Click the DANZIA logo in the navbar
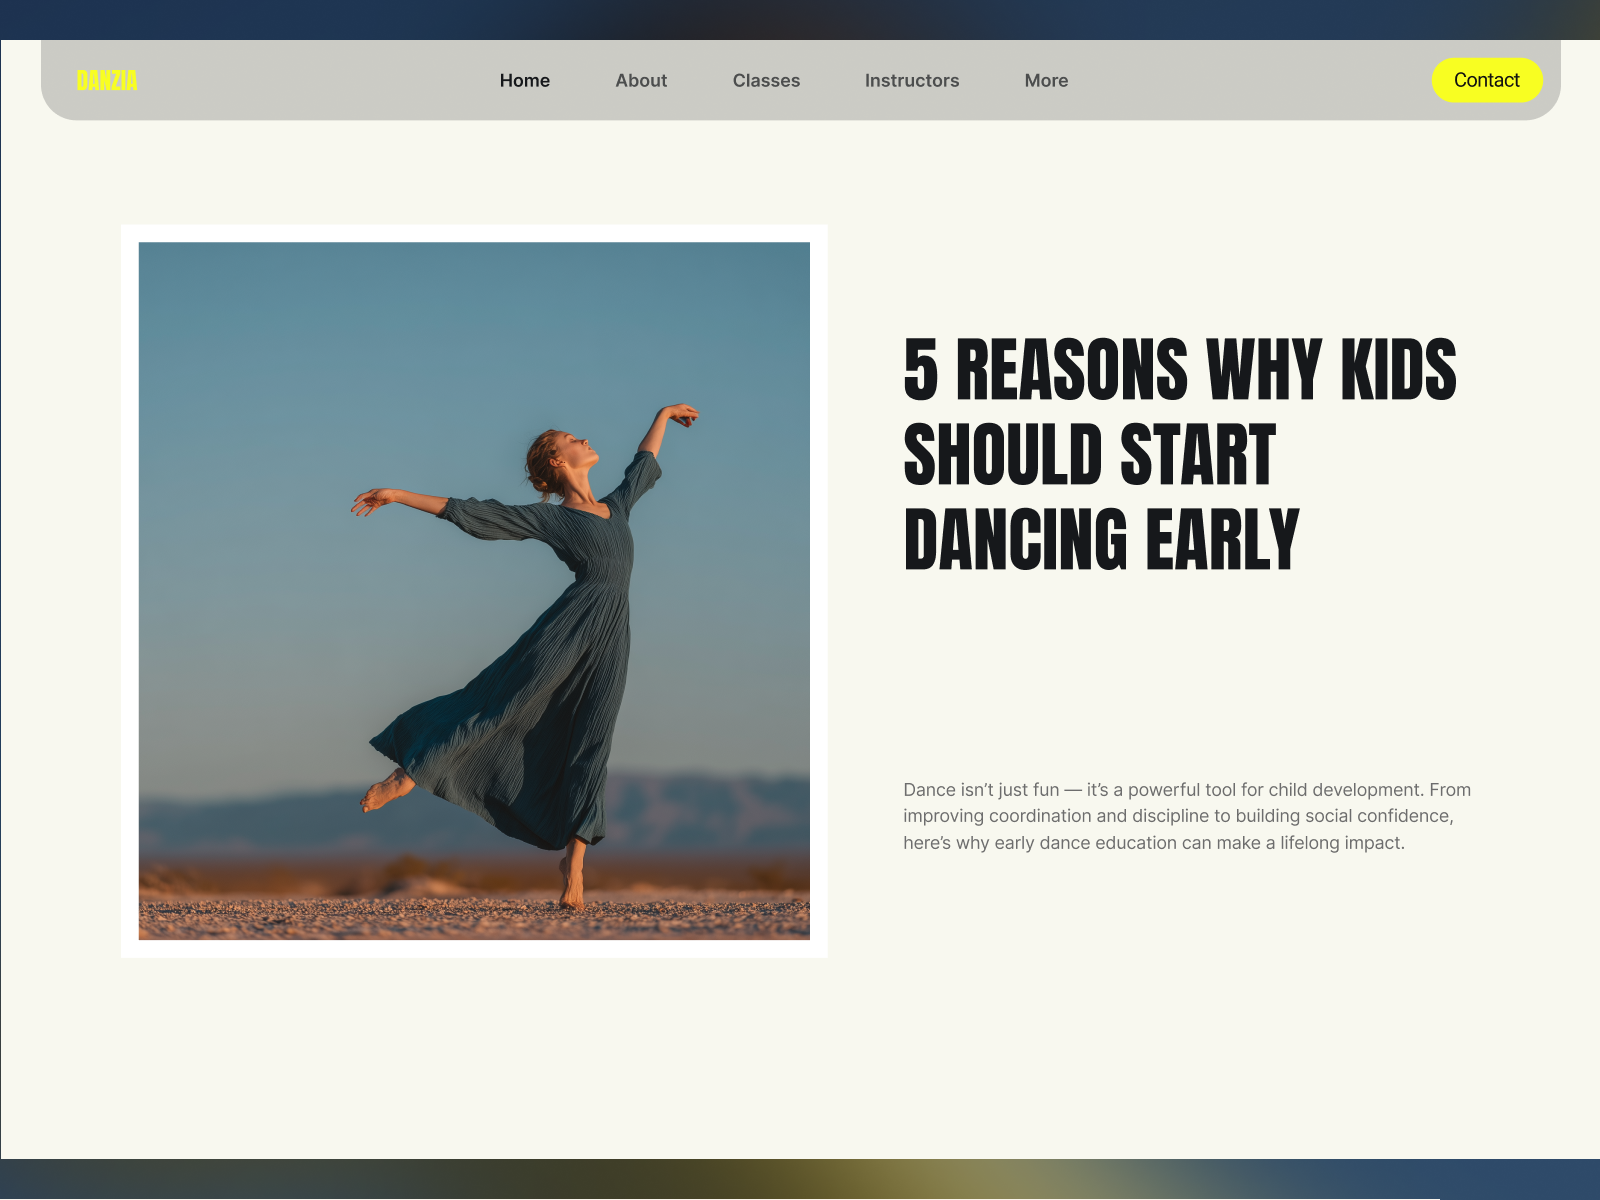Screen dimensions: 1600x1200 (x=107, y=81)
